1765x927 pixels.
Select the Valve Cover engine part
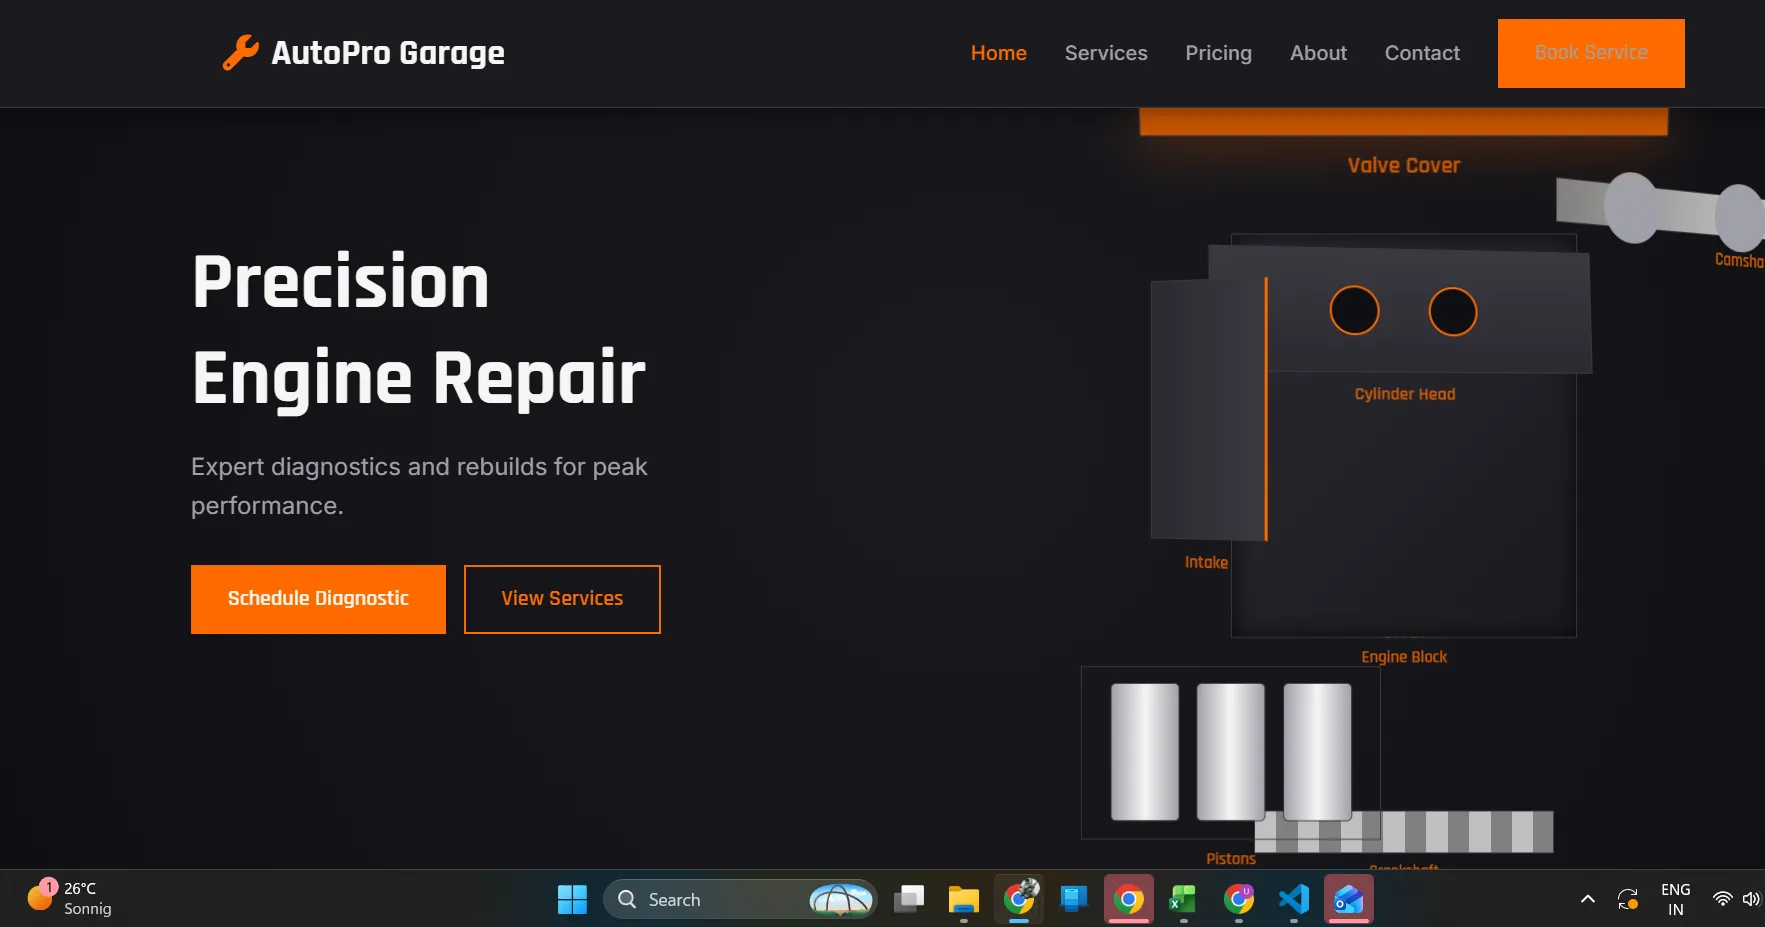click(1403, 122)
